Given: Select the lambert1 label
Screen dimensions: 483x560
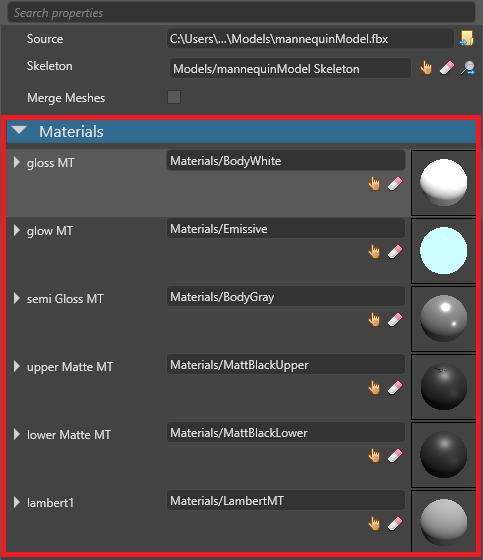Looking at the screenshot, I should tap(50, 503).
